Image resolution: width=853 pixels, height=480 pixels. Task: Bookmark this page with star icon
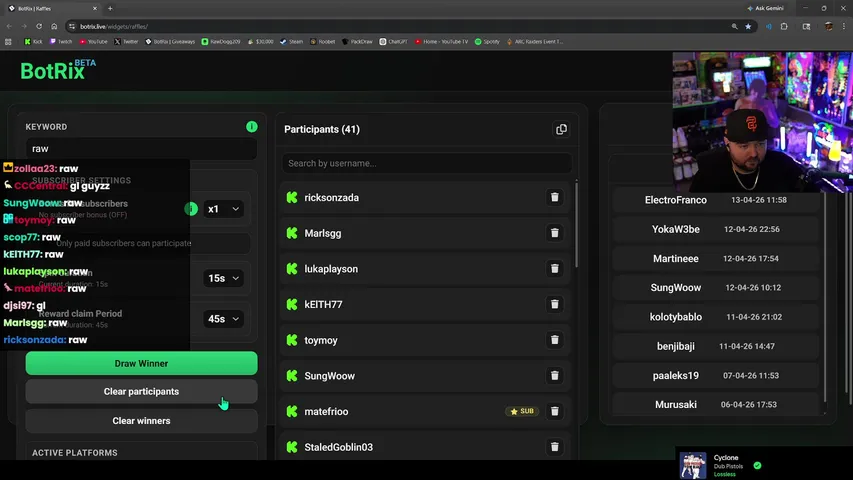(748, 26)
